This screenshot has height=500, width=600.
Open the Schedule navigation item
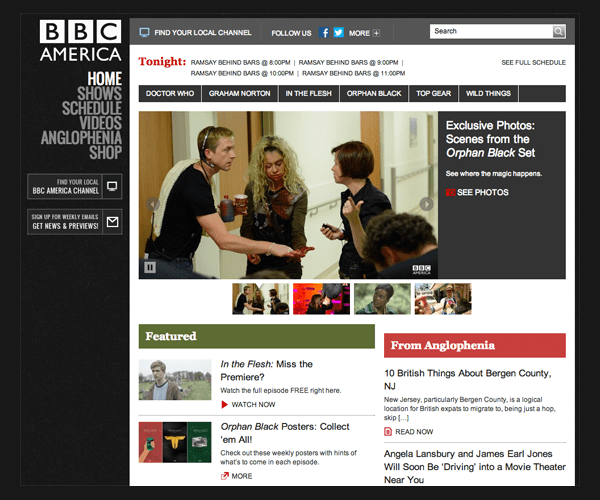pos(92,108)
